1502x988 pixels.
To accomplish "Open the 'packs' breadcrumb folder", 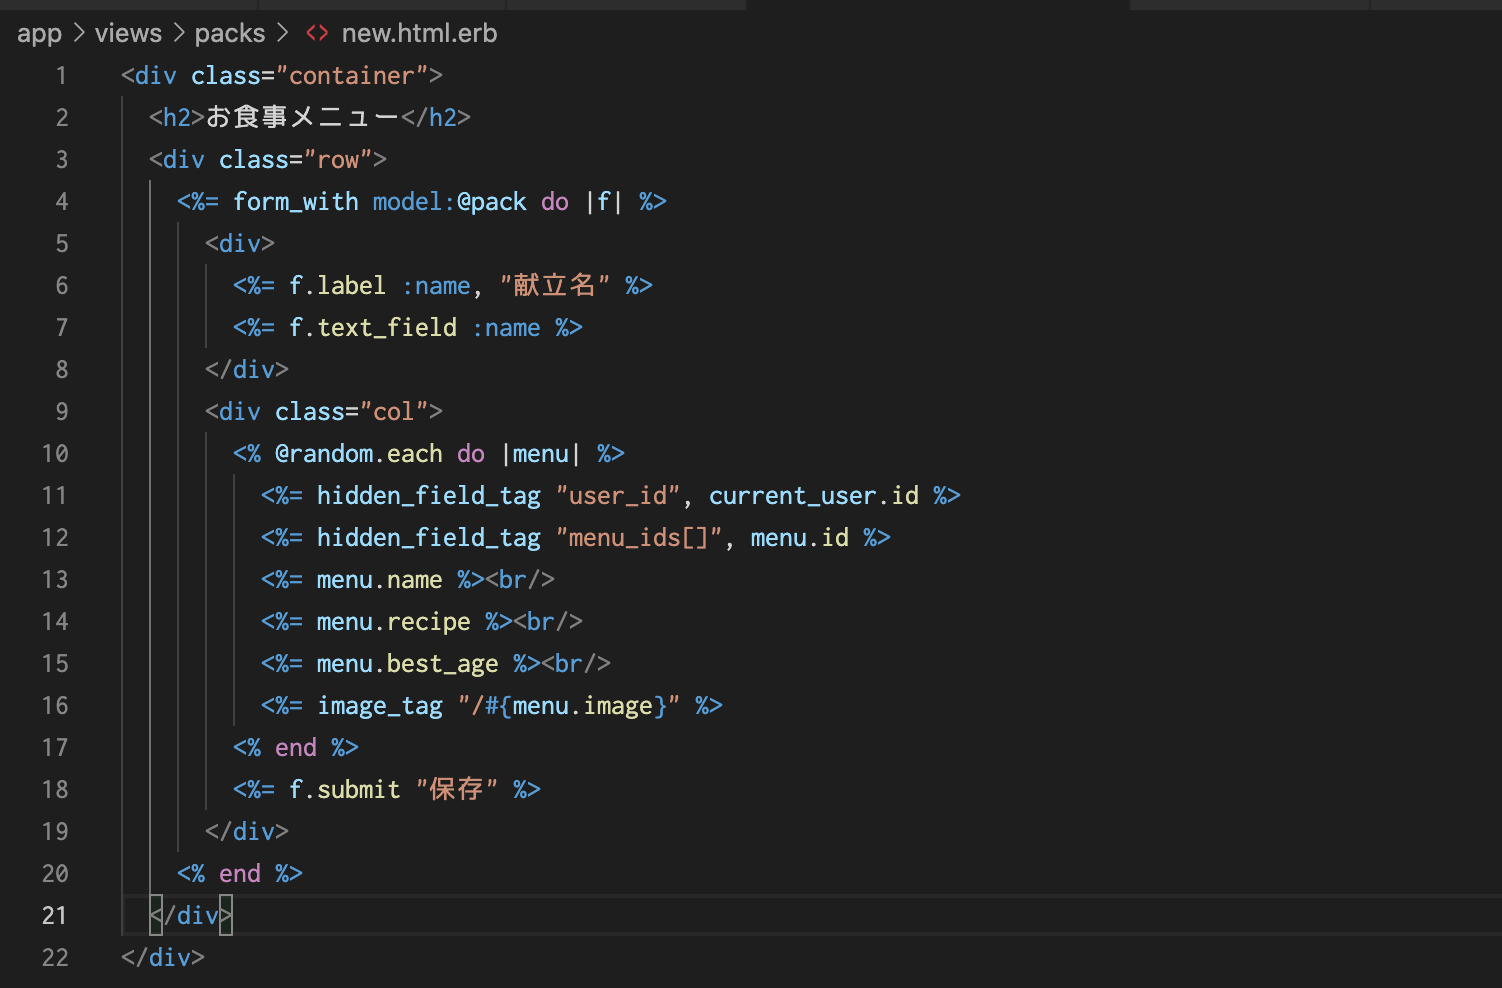I will tap(230, 34).
